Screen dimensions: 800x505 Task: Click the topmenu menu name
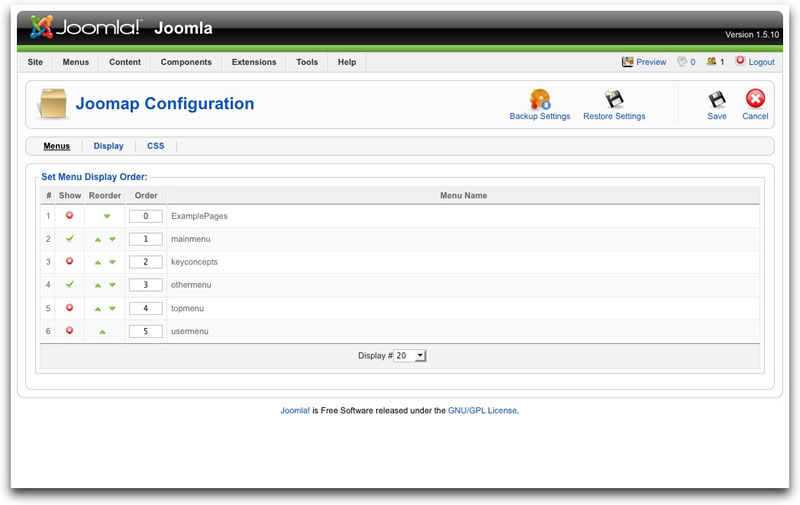187,309
